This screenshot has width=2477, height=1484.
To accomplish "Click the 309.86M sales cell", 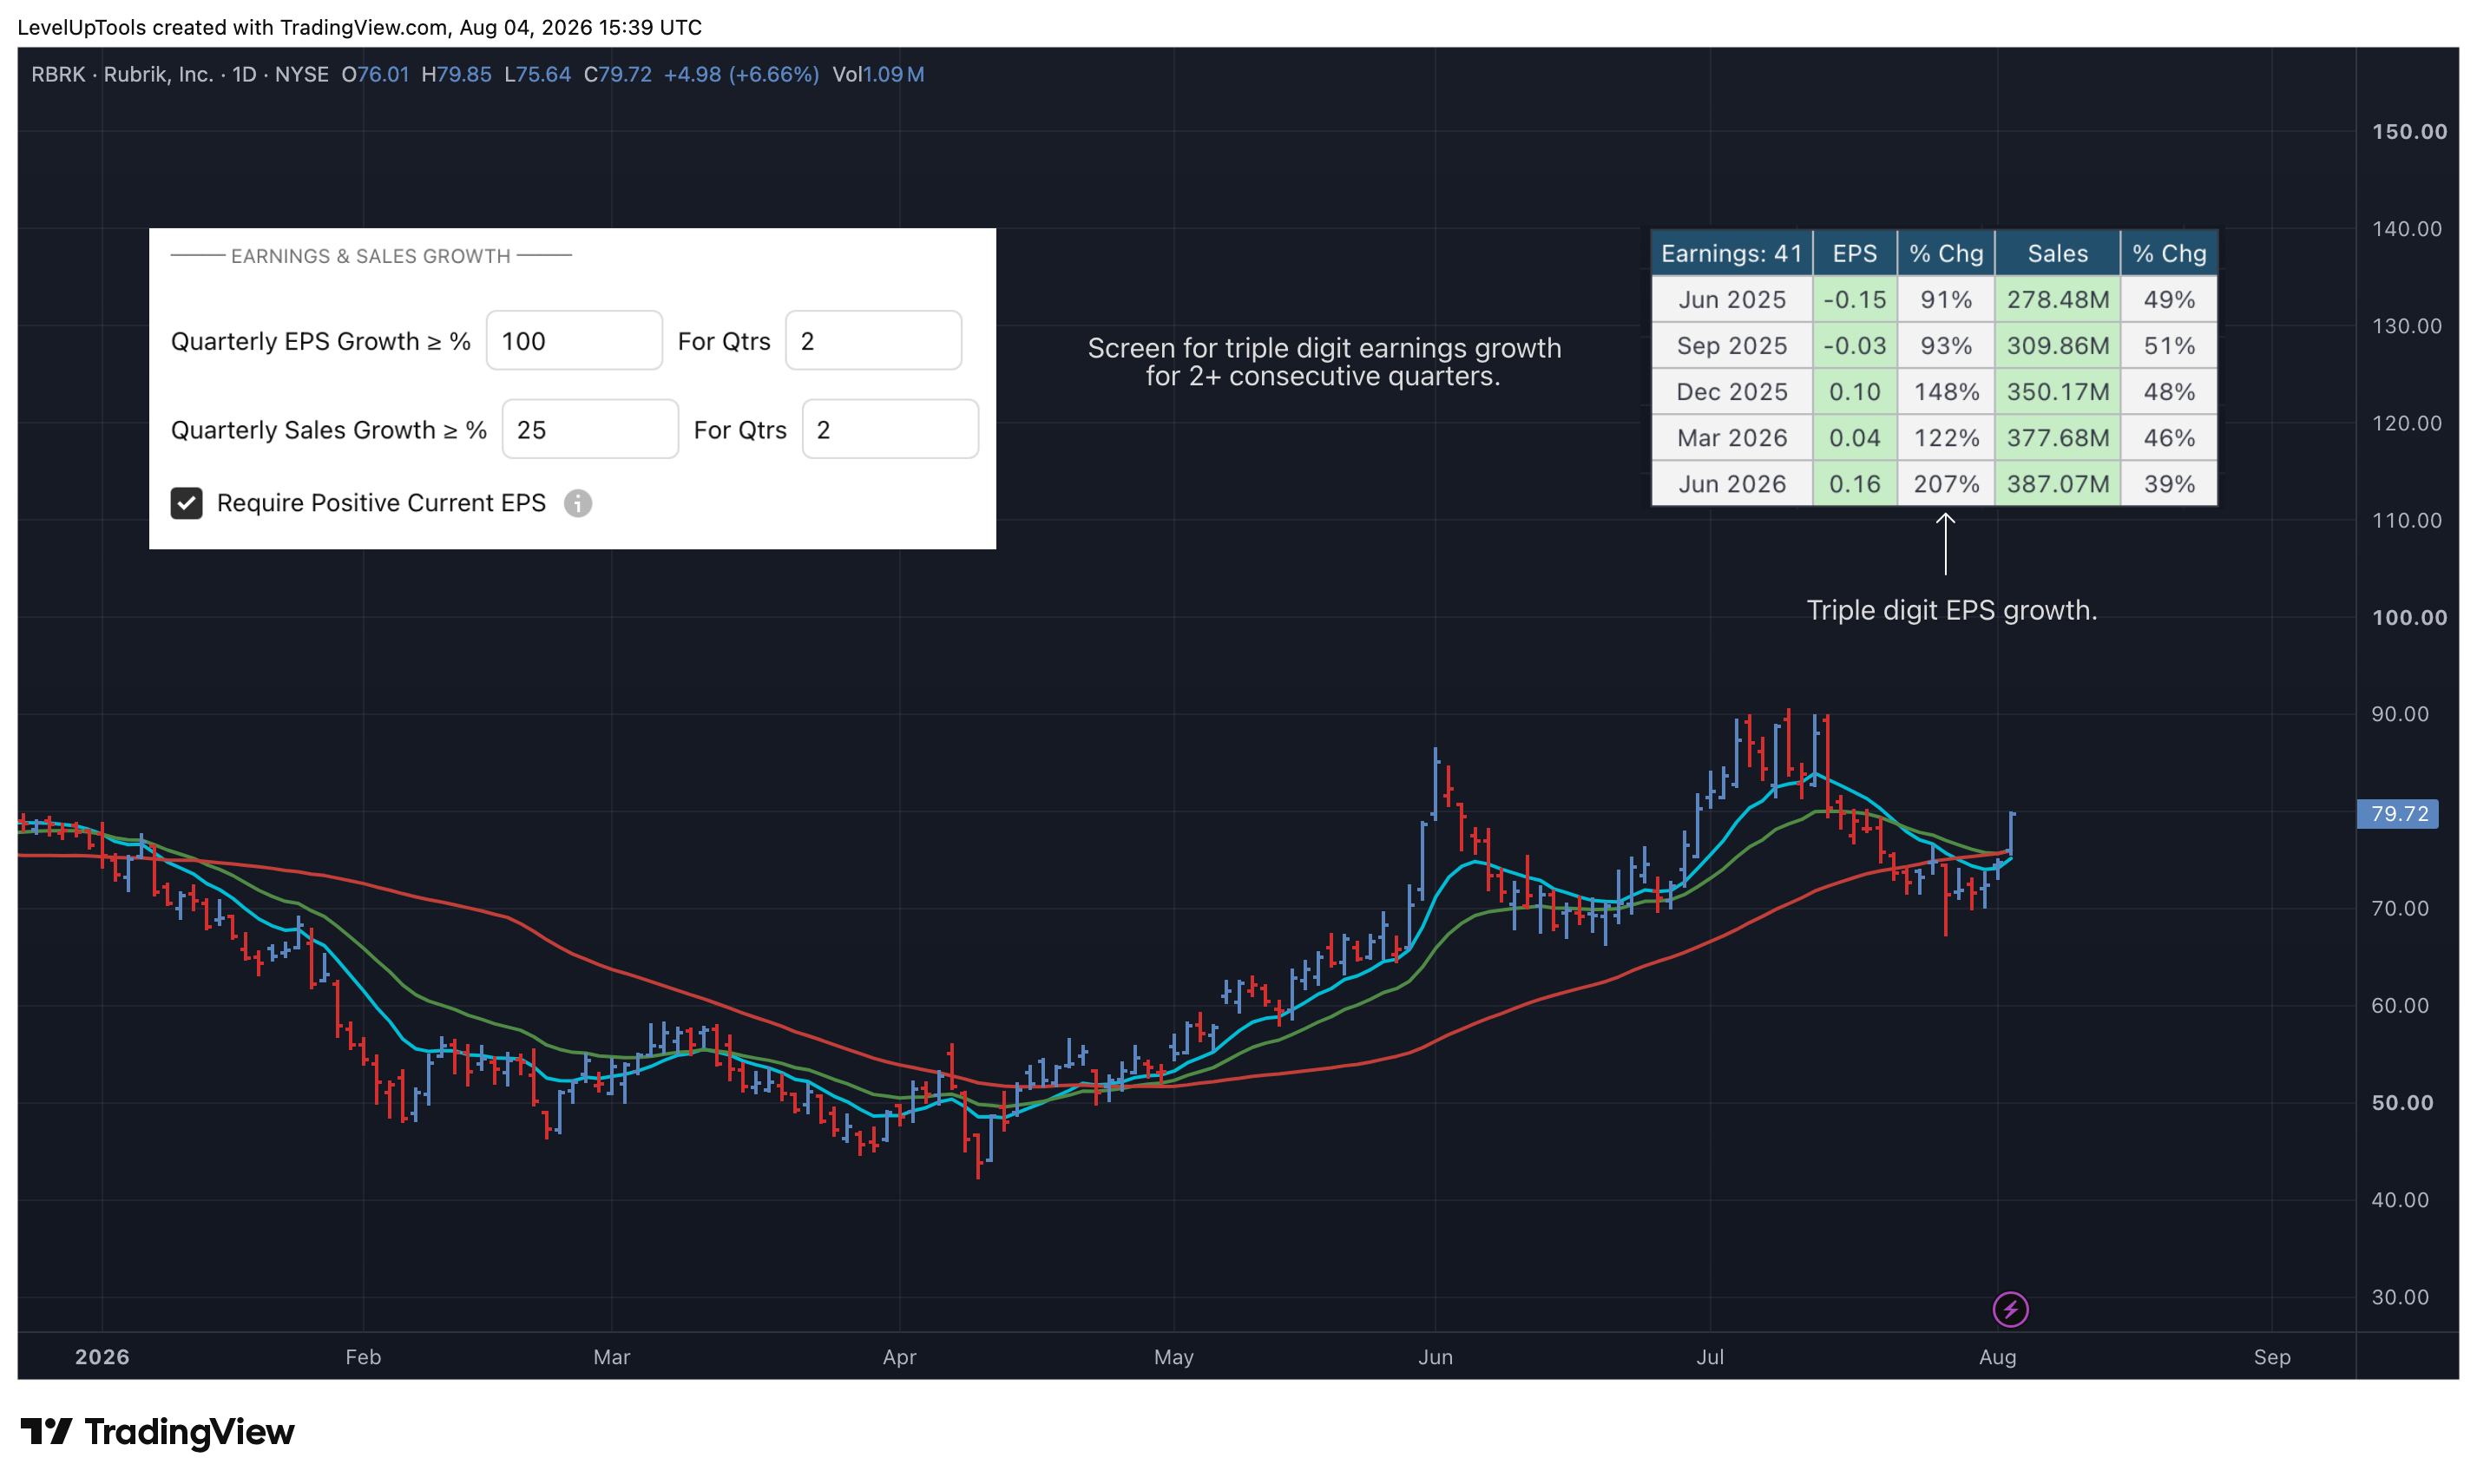I will (x=2057, y=346).
